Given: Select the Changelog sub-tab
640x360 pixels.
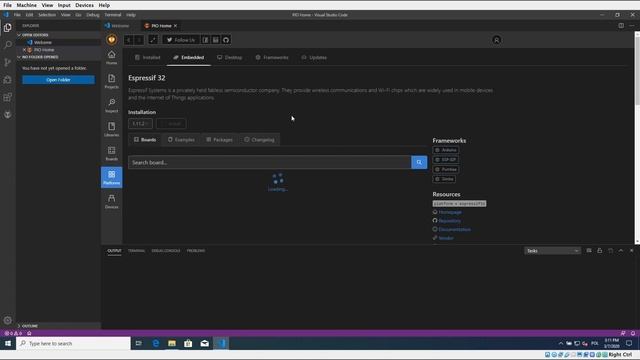Looking at the screenshot, I should tap(259, 140).
